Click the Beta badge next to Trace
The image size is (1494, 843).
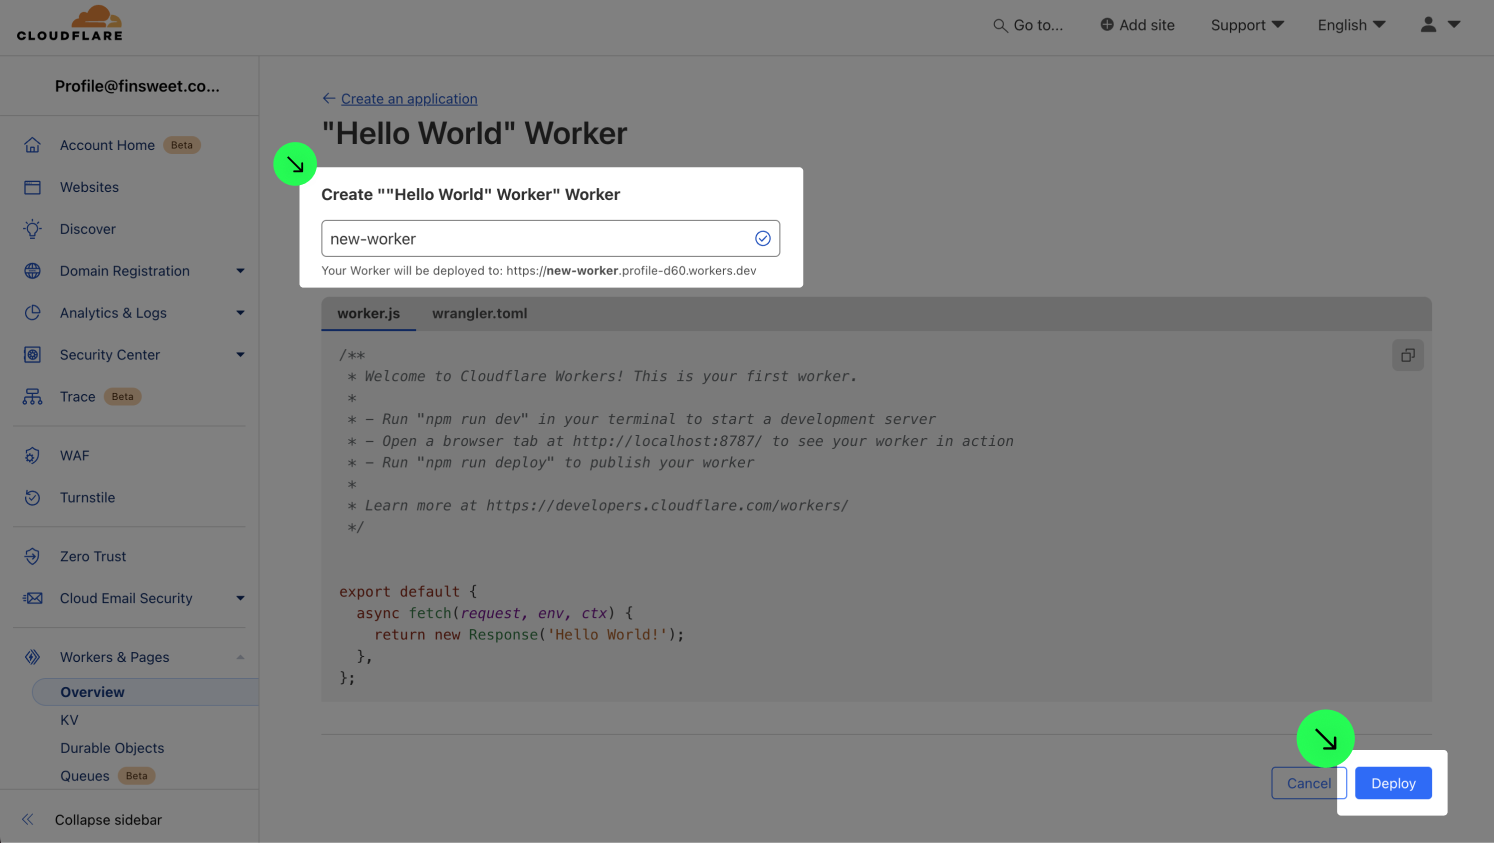[123, 397]
